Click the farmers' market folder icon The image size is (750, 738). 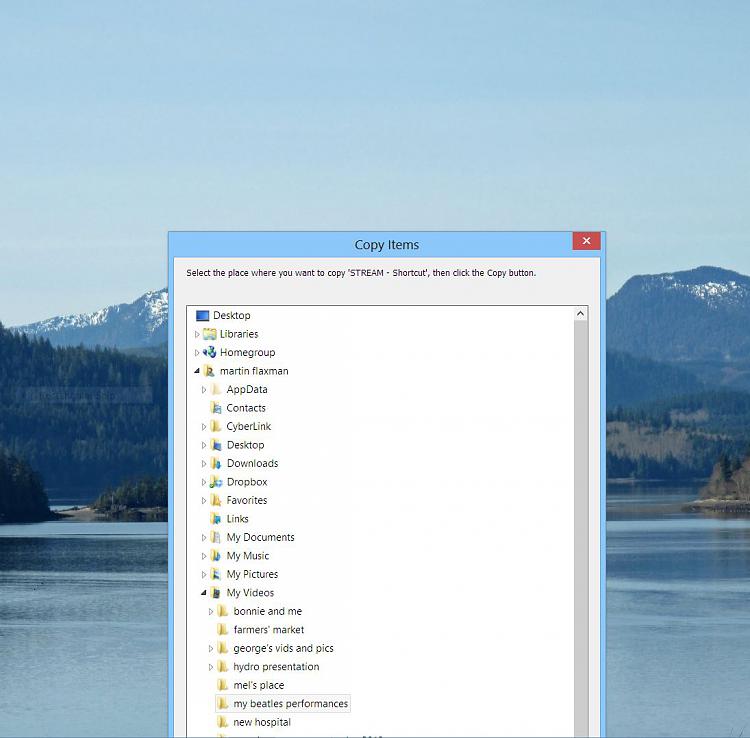[223, 630]
